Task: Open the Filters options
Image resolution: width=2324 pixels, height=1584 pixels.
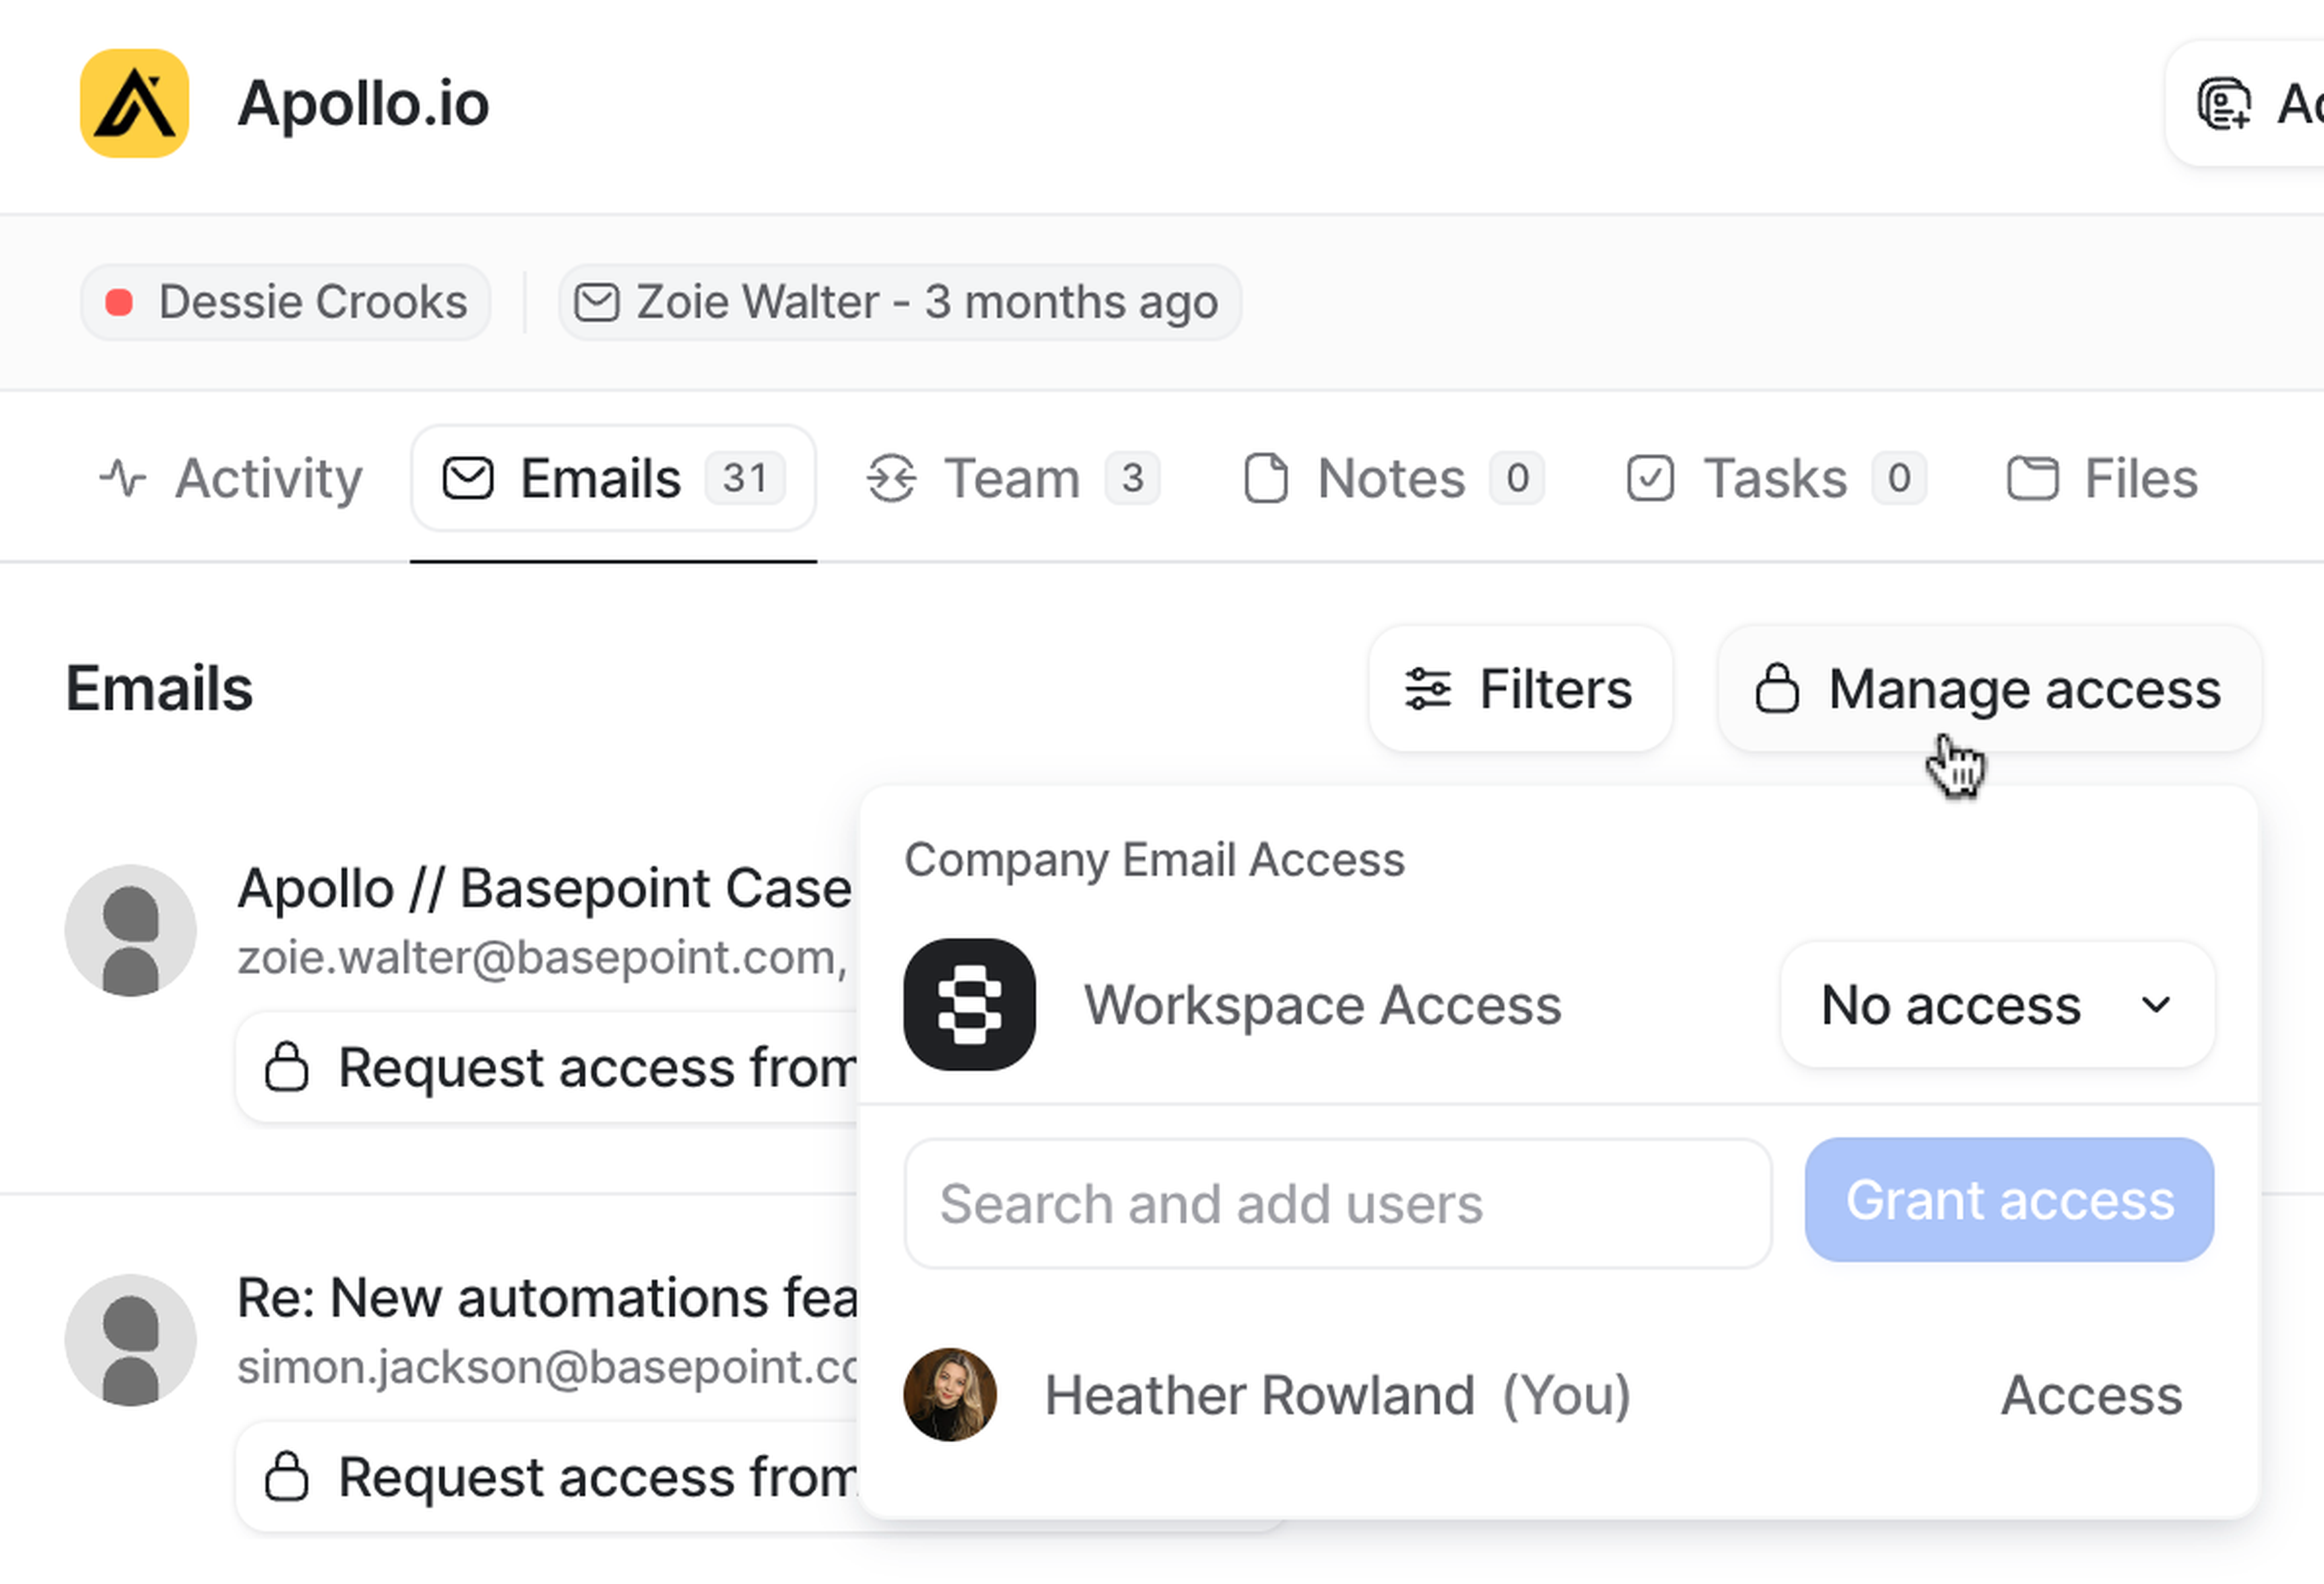Action: coord(1519,689)
